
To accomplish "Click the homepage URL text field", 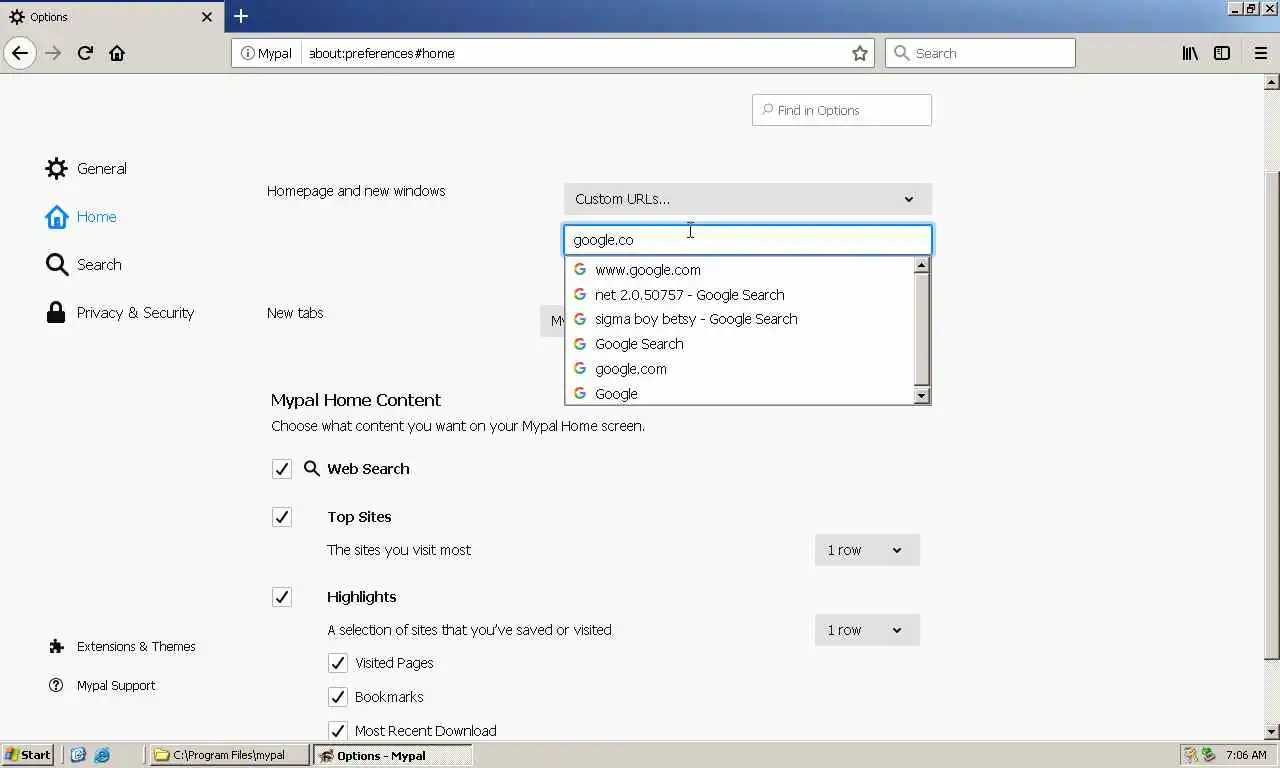I will [748, 240].
